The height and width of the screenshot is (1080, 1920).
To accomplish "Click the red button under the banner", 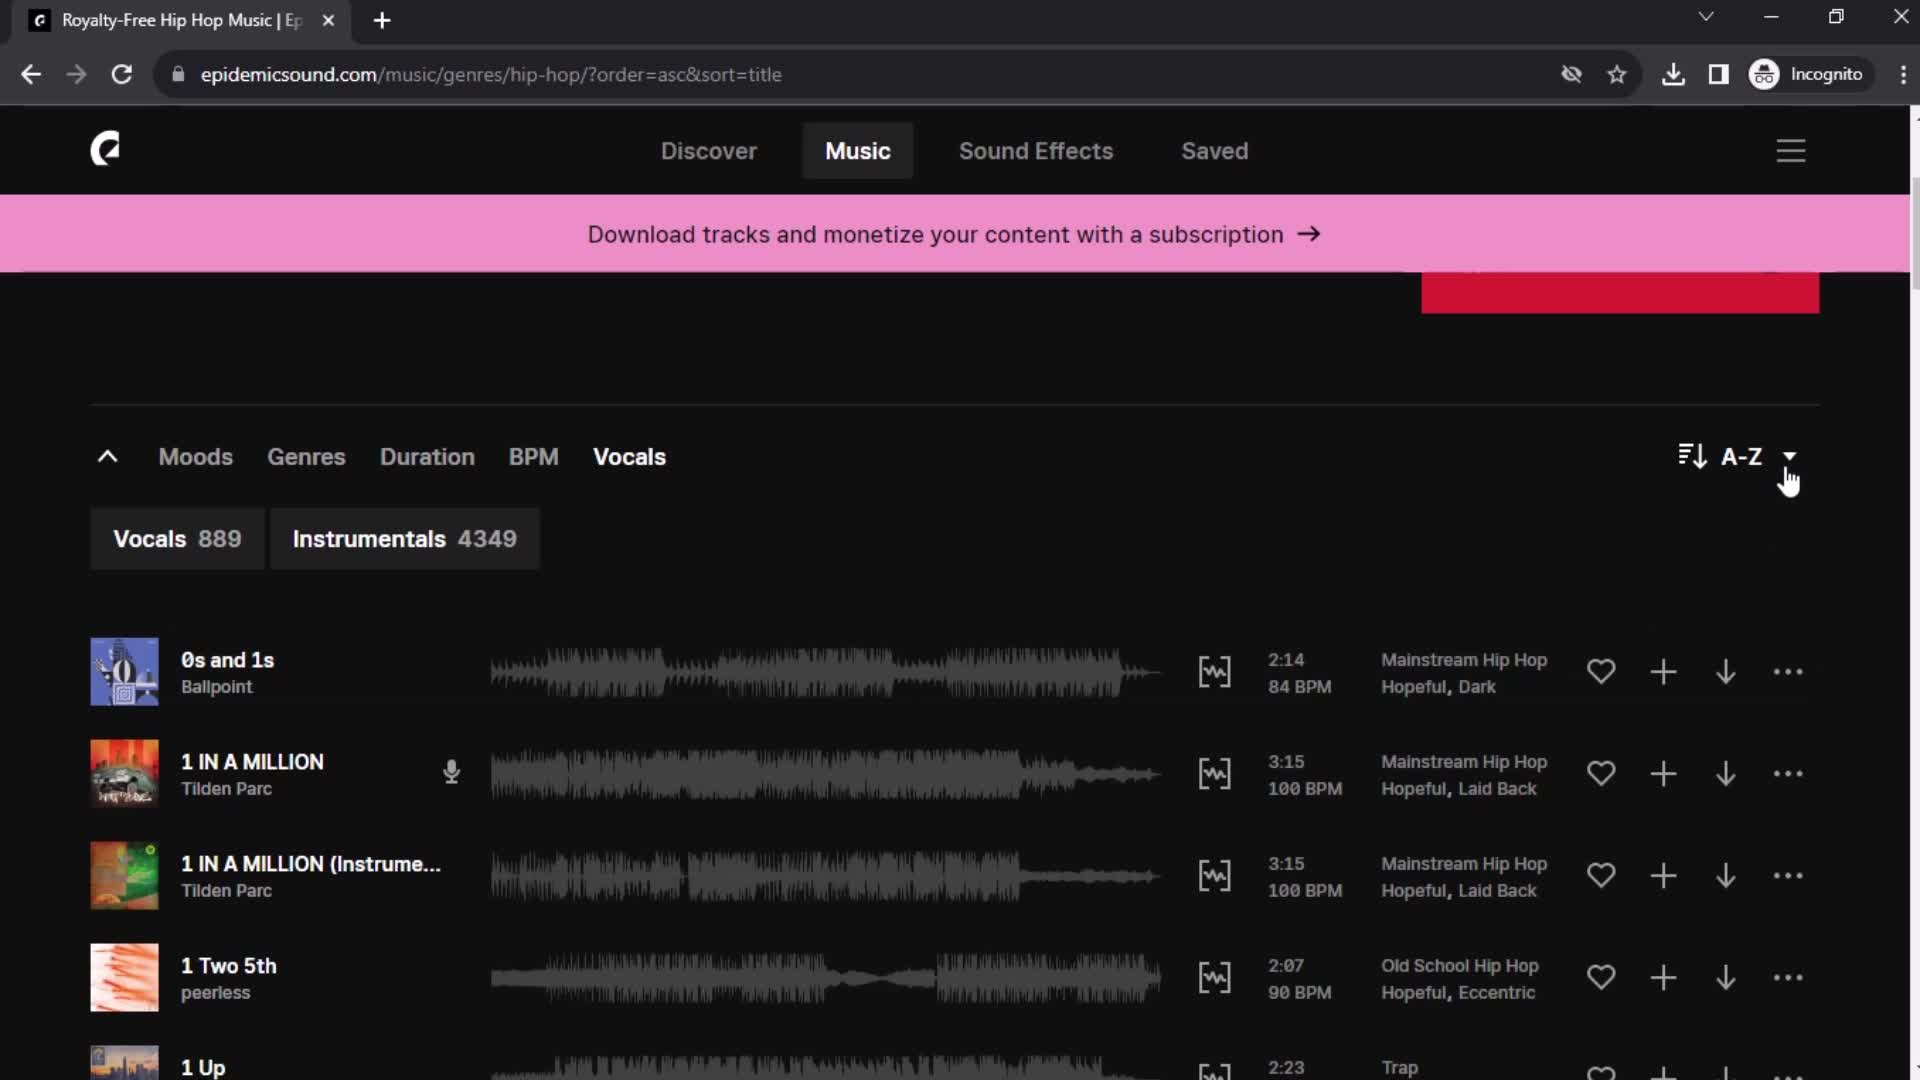I will (x=1620, y=292).
